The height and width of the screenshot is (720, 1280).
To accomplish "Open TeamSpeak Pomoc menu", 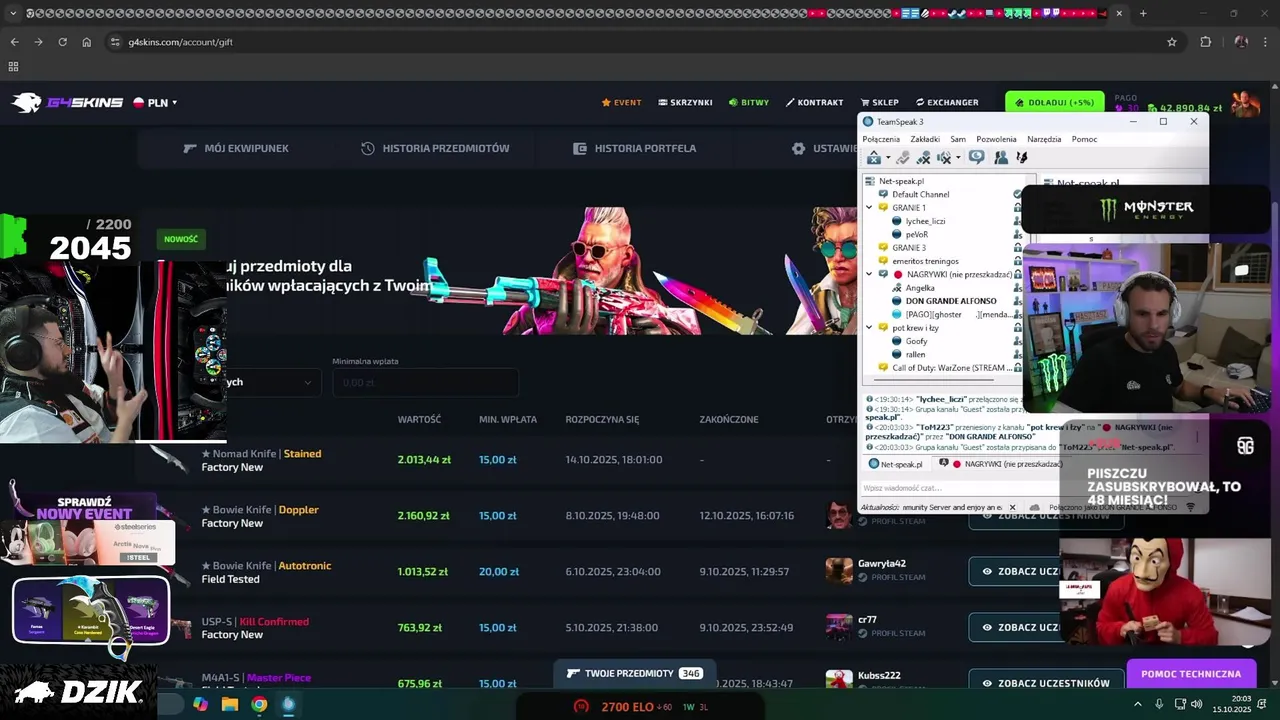I will point(1084,139).
